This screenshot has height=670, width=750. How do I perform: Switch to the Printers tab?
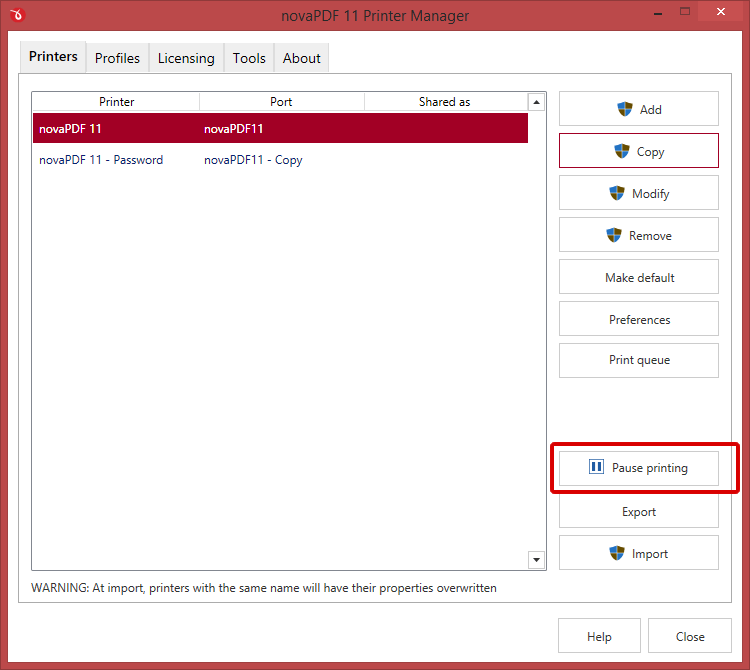[53, 57]
